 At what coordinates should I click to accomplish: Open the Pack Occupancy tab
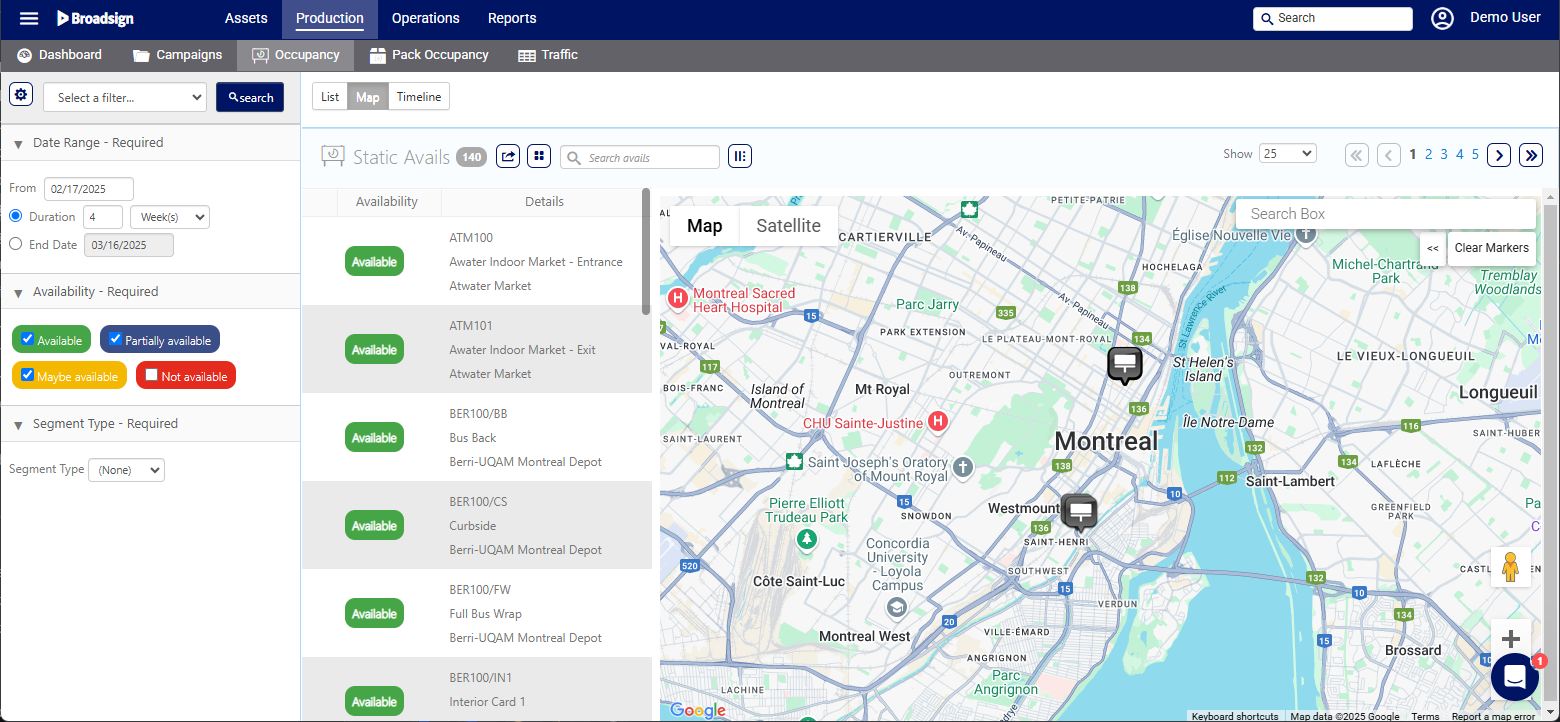coord(429,55)
